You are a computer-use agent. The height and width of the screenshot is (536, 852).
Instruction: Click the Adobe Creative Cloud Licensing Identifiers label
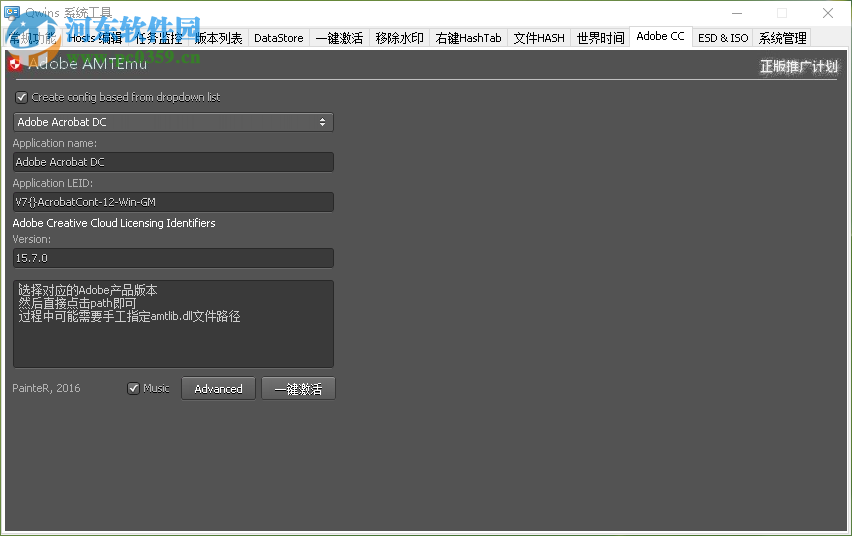click(114, 223)
